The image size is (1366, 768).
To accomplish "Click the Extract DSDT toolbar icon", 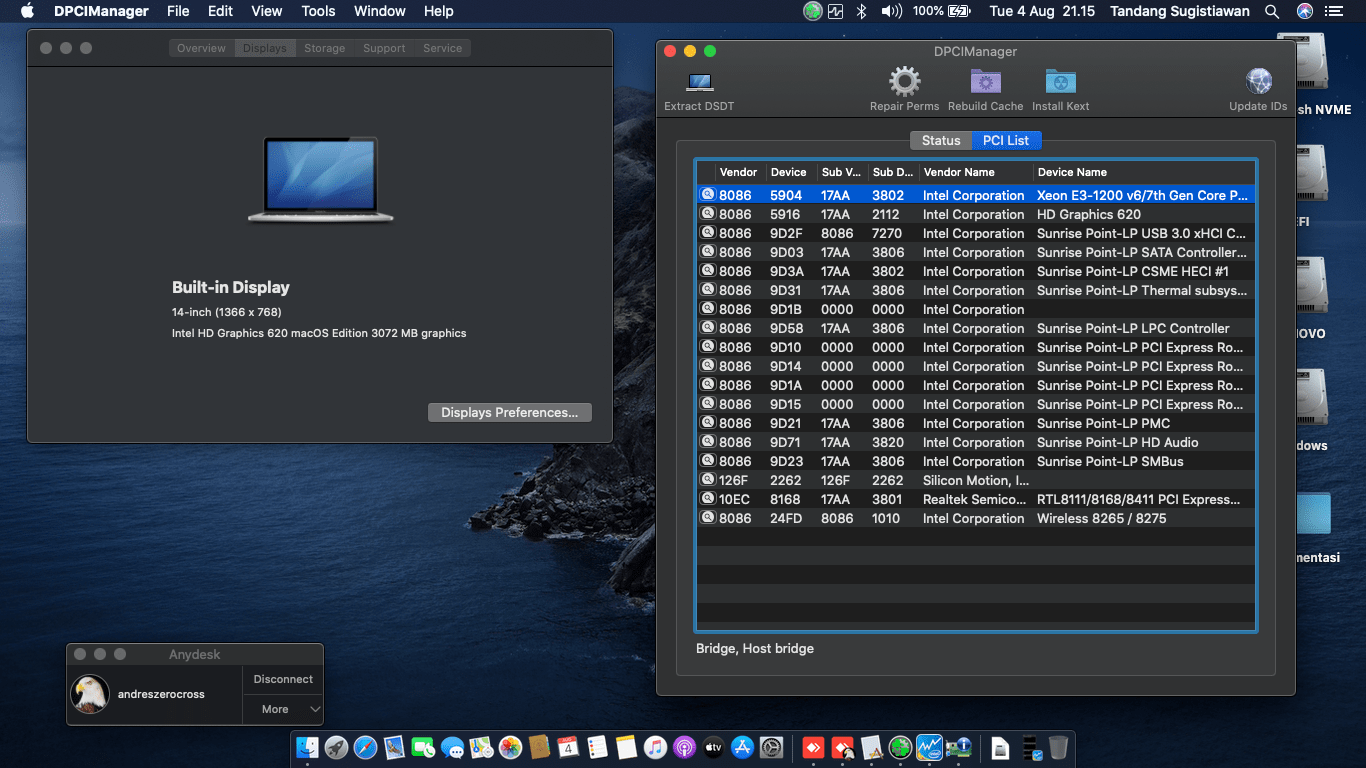I will [x=699, y=83].
